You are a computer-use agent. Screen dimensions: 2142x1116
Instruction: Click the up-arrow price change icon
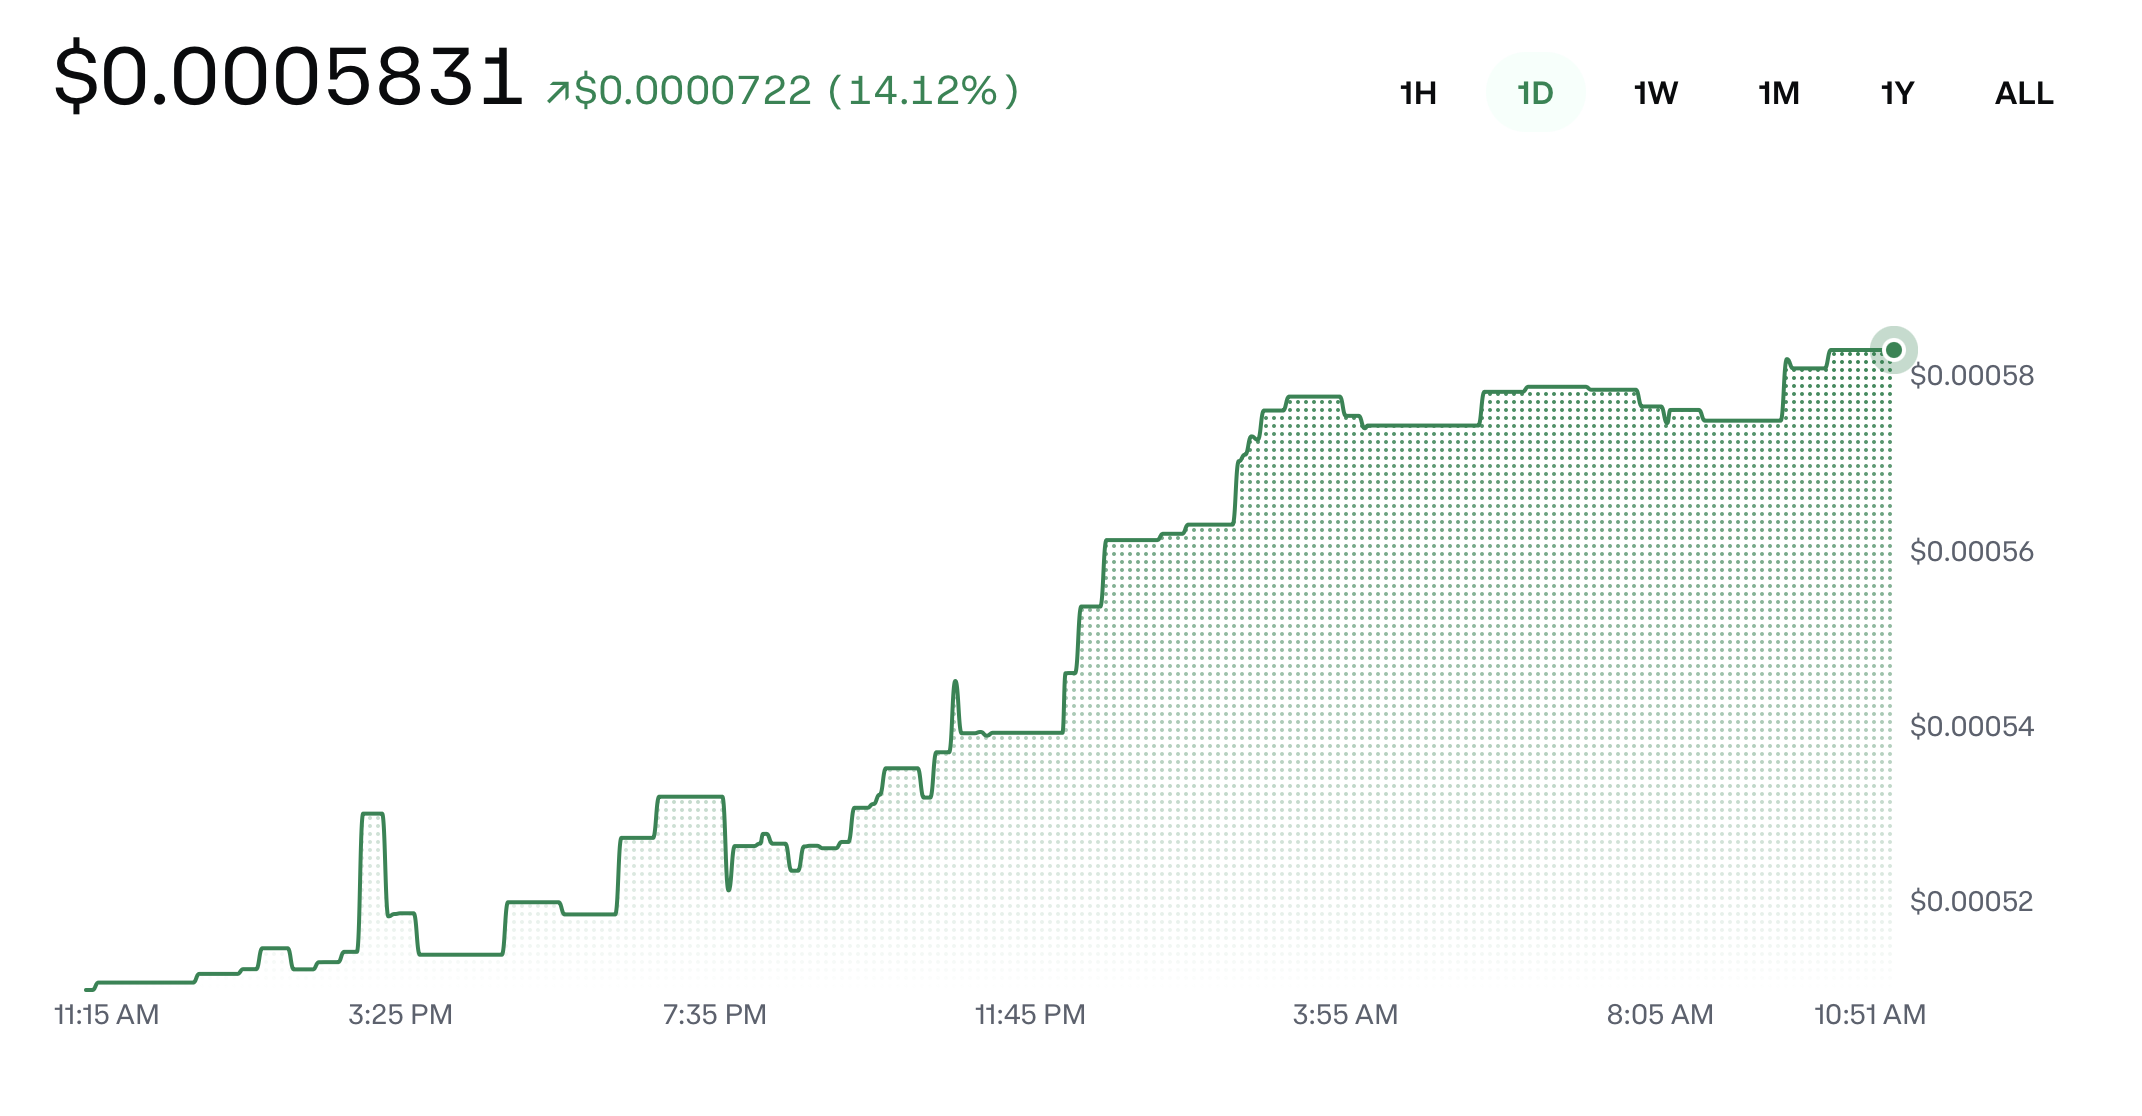point(558,93)
